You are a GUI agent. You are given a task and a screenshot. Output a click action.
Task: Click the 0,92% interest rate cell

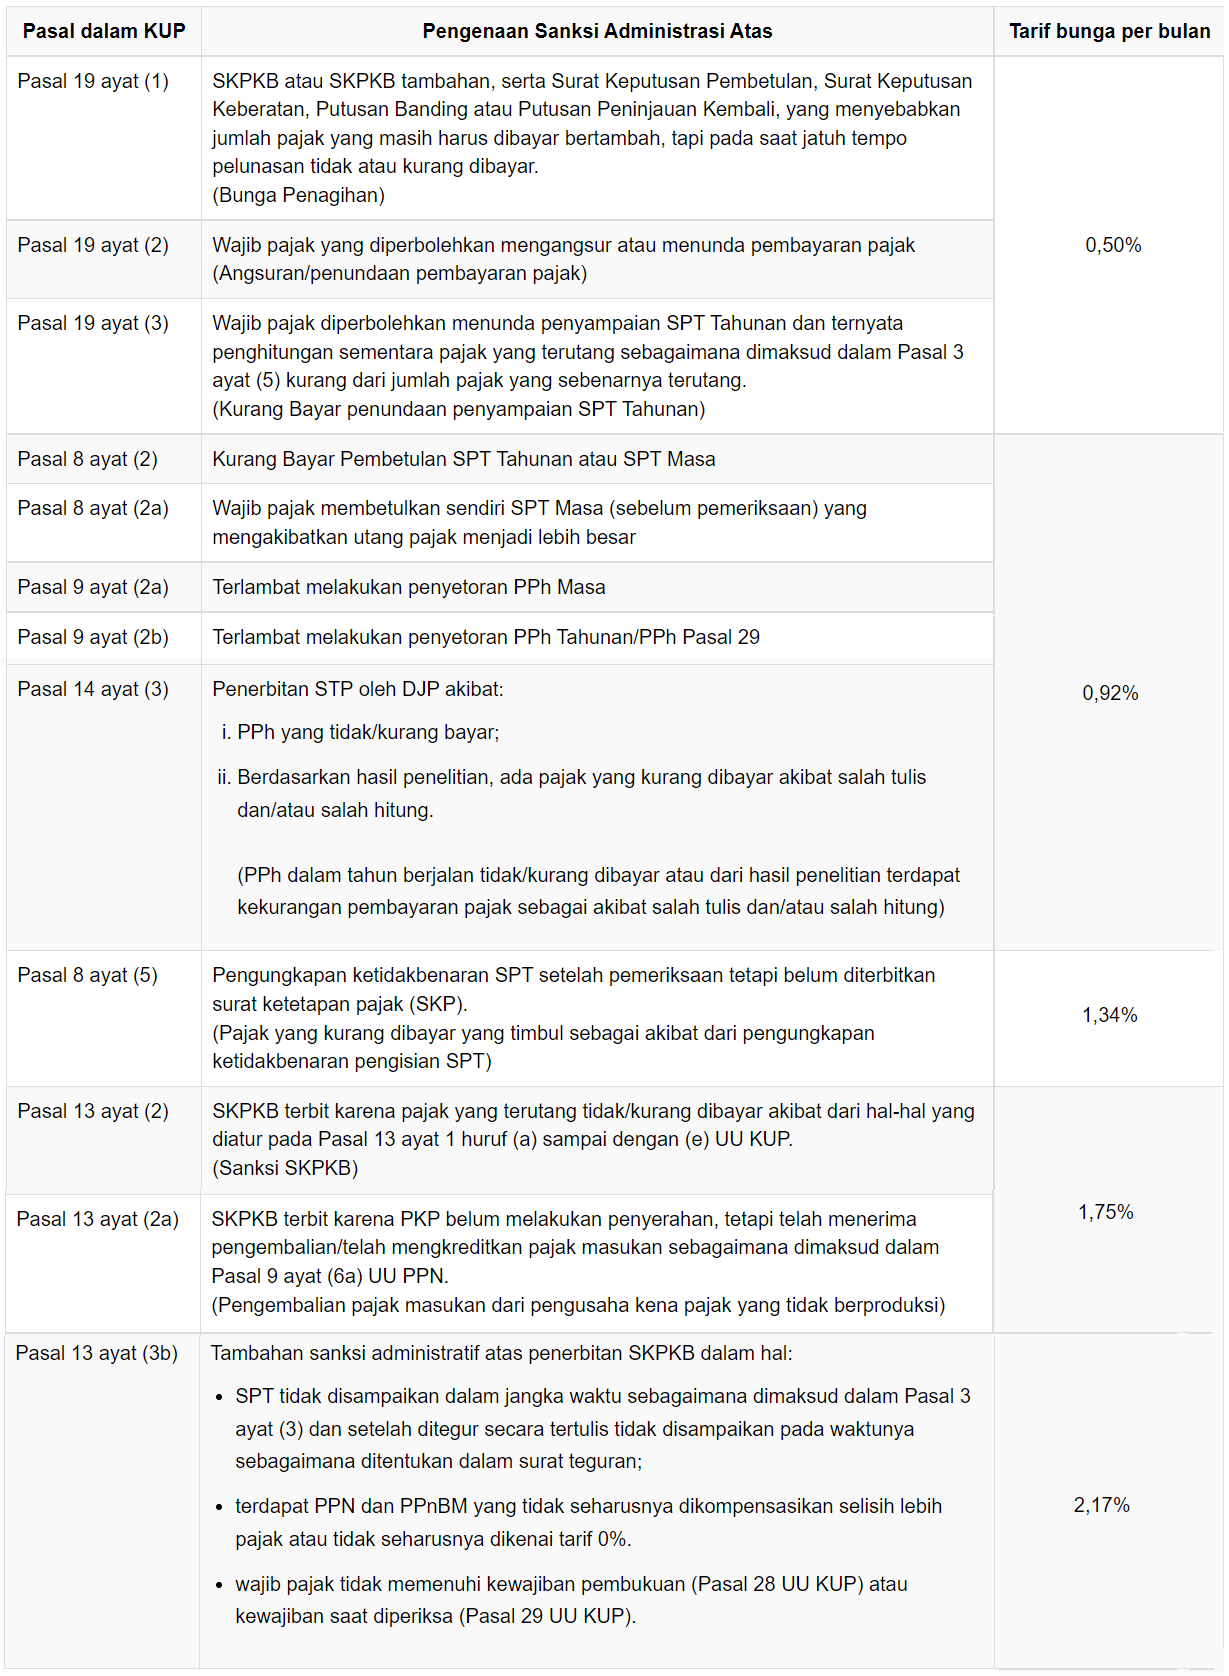coord(1110,694)
